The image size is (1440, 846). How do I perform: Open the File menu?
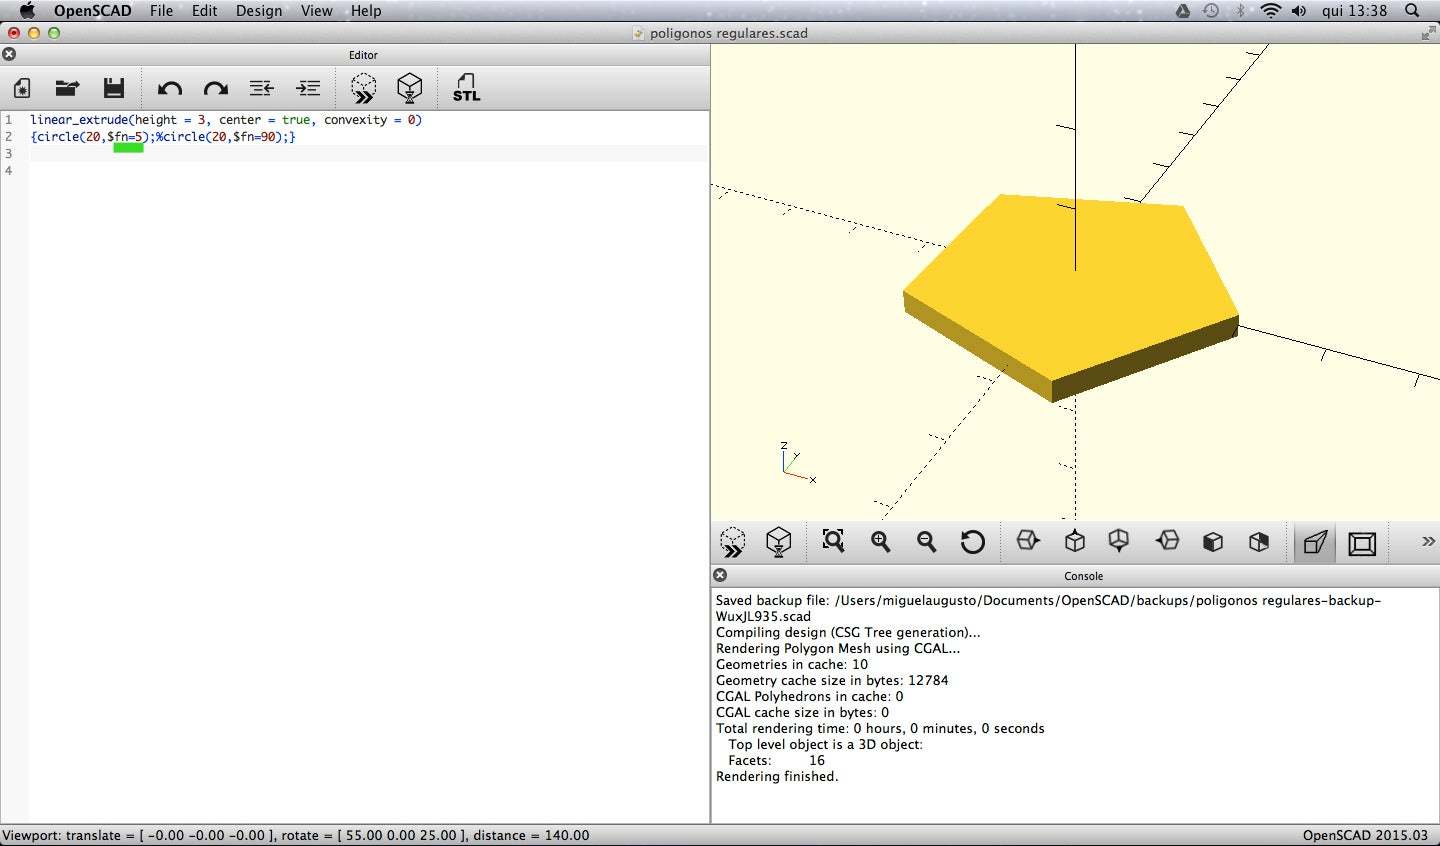pyautogui.click(x=161, y=11)
